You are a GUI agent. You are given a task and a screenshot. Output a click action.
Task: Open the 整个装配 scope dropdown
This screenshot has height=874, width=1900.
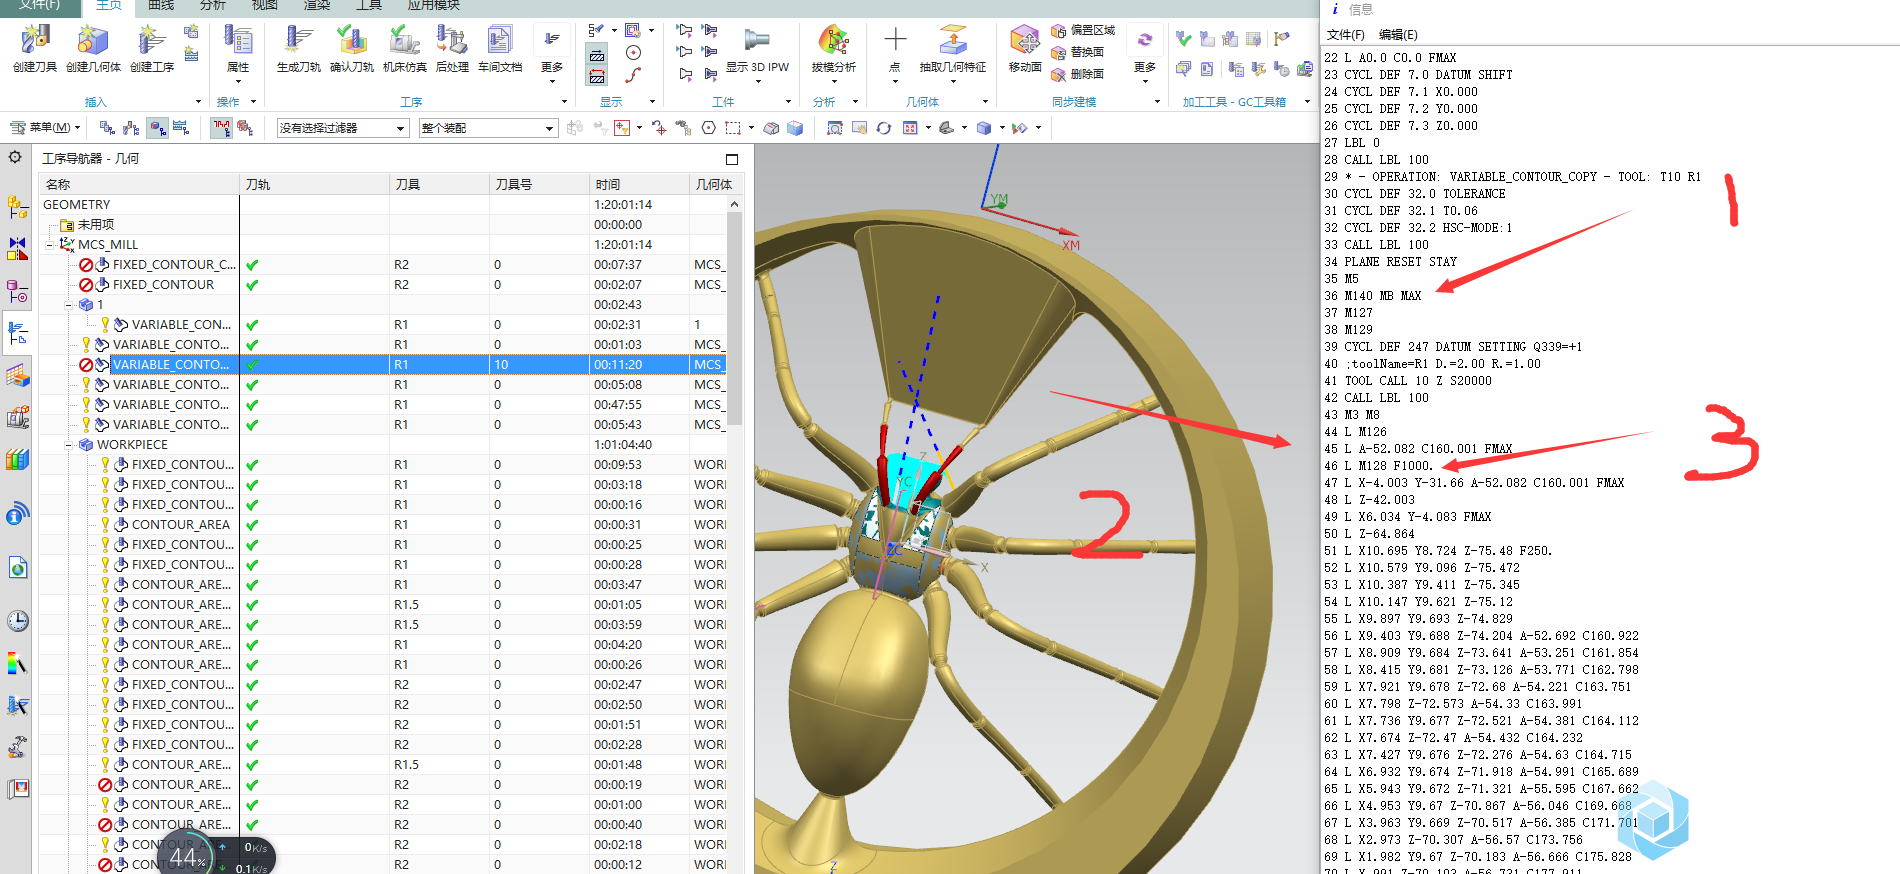click(x=488, y=128)
